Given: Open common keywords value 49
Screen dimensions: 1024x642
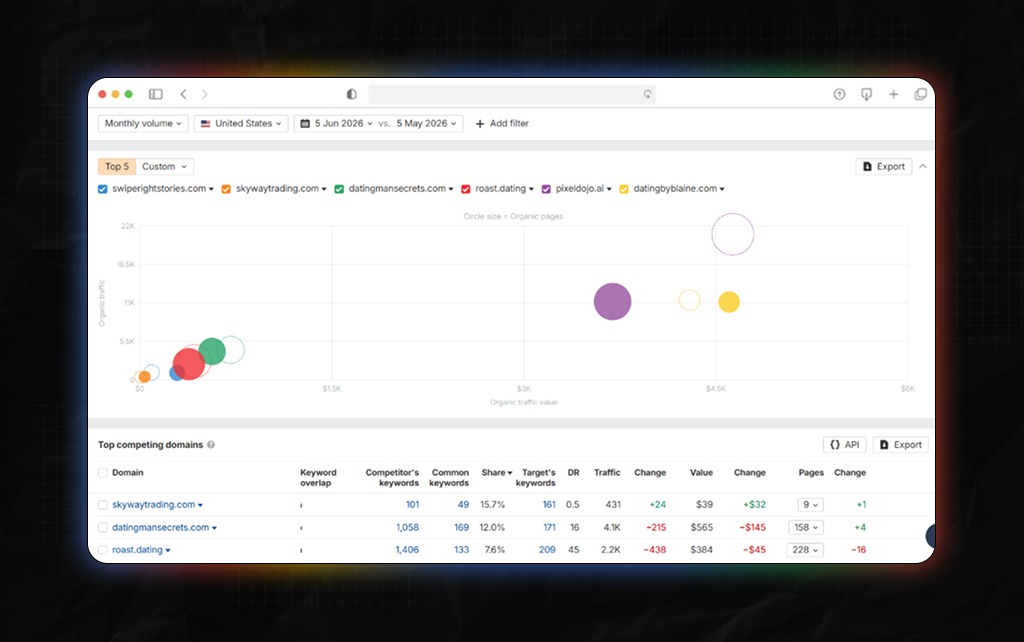Looking at the screenshot, I should [463, 505].
